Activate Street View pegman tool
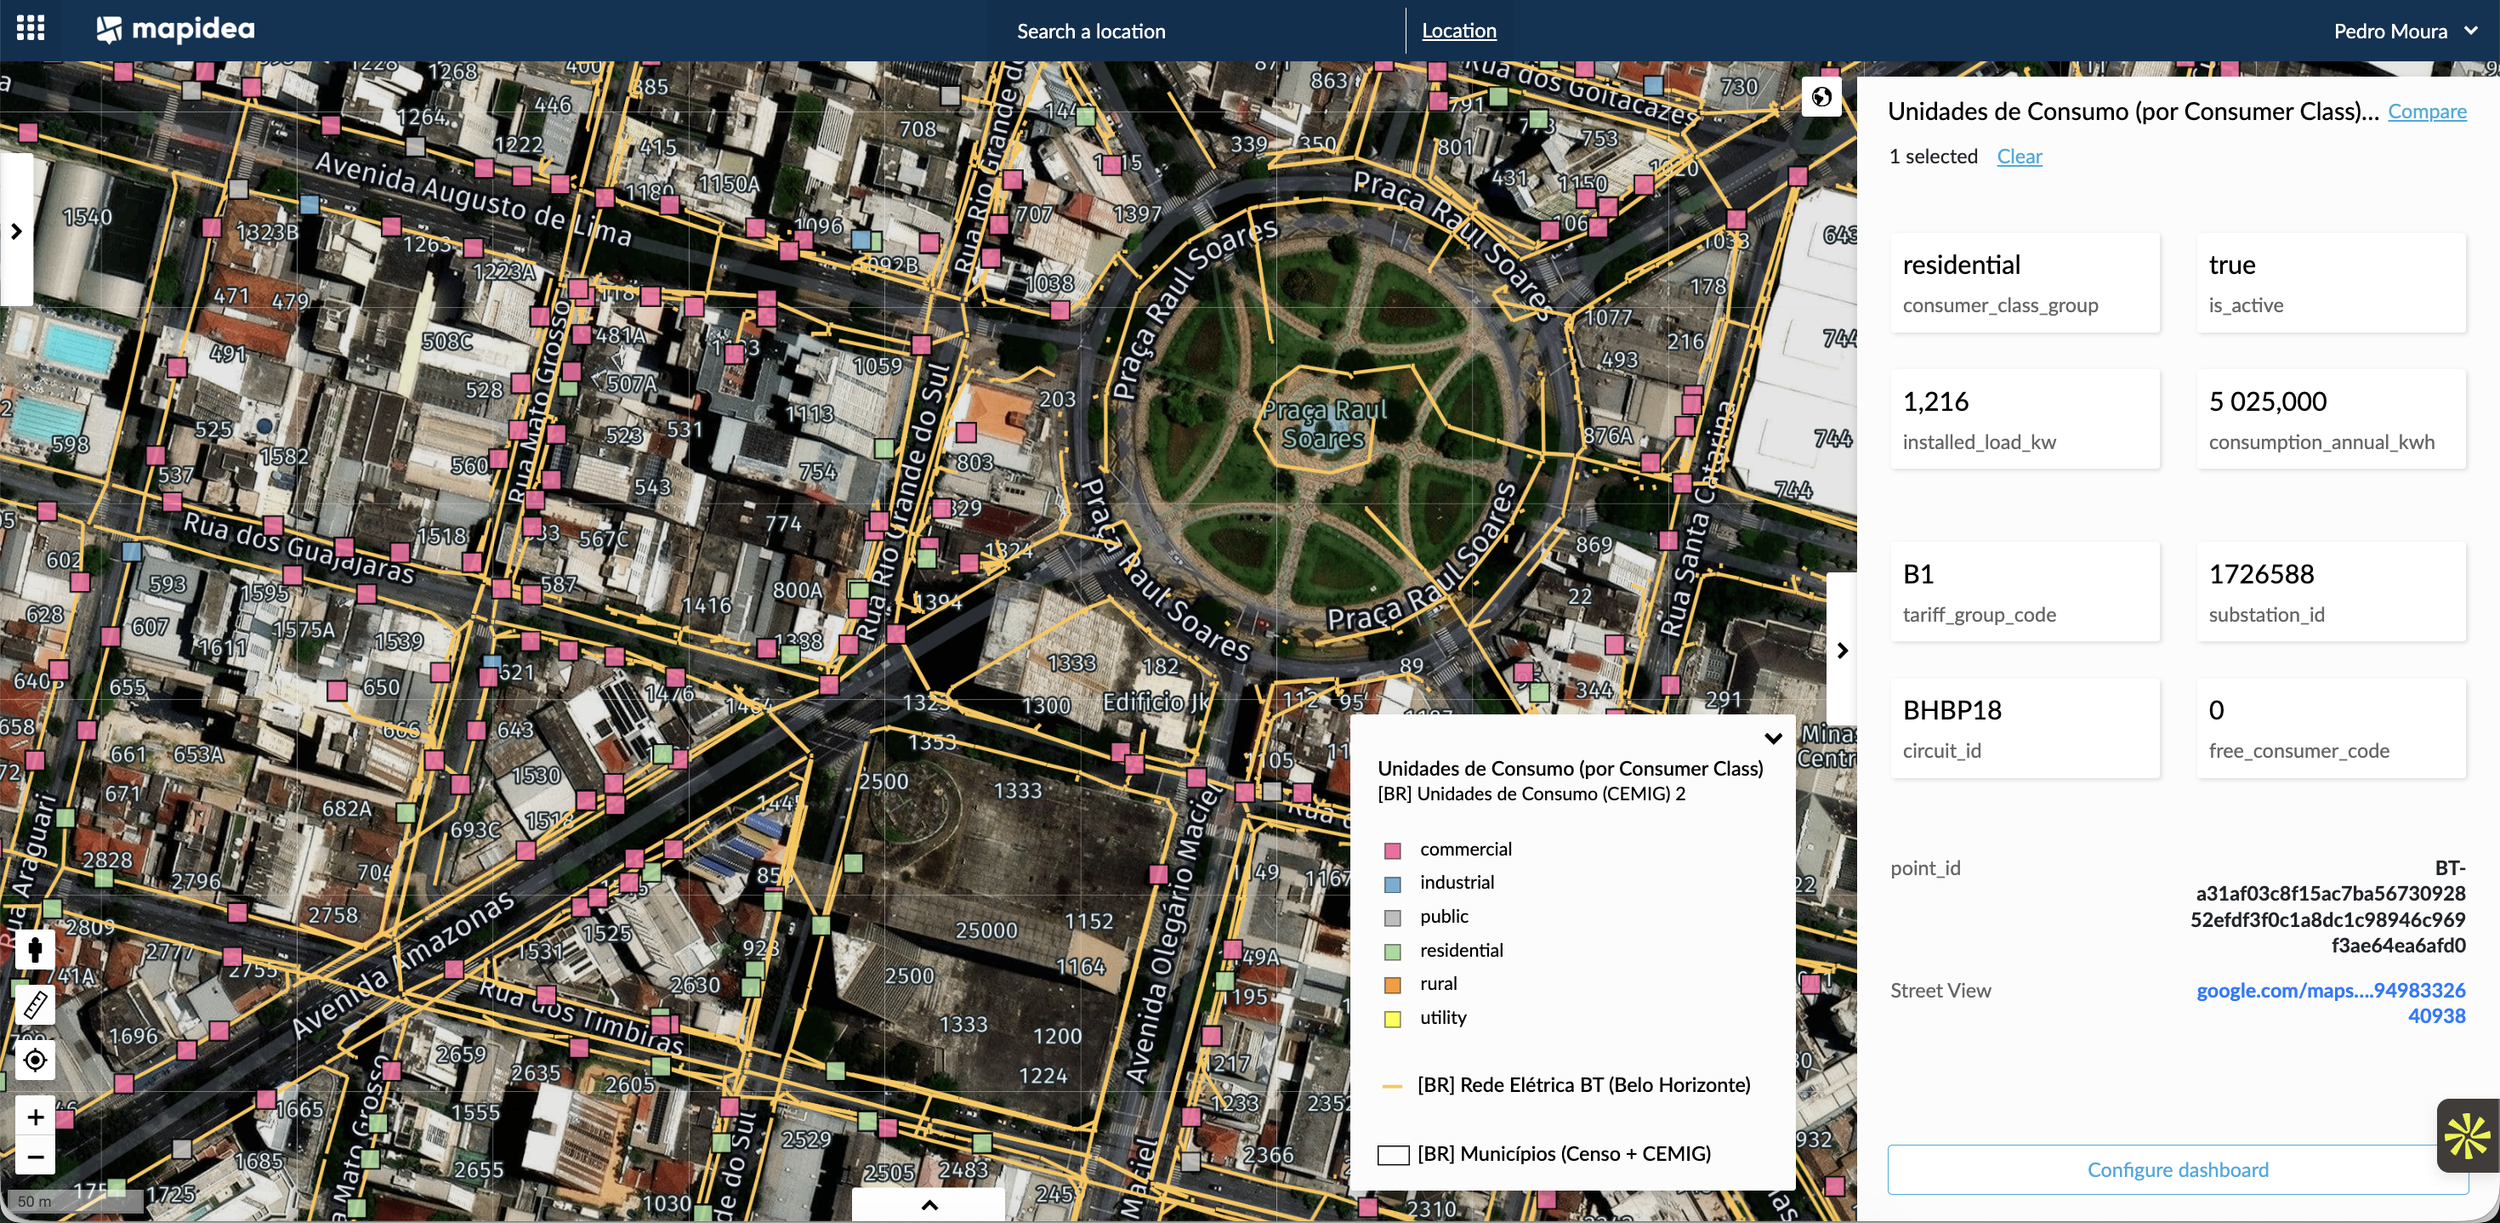Image resolution: width=2500 pixels, height=1223 pixels. (x=35, y=949)
